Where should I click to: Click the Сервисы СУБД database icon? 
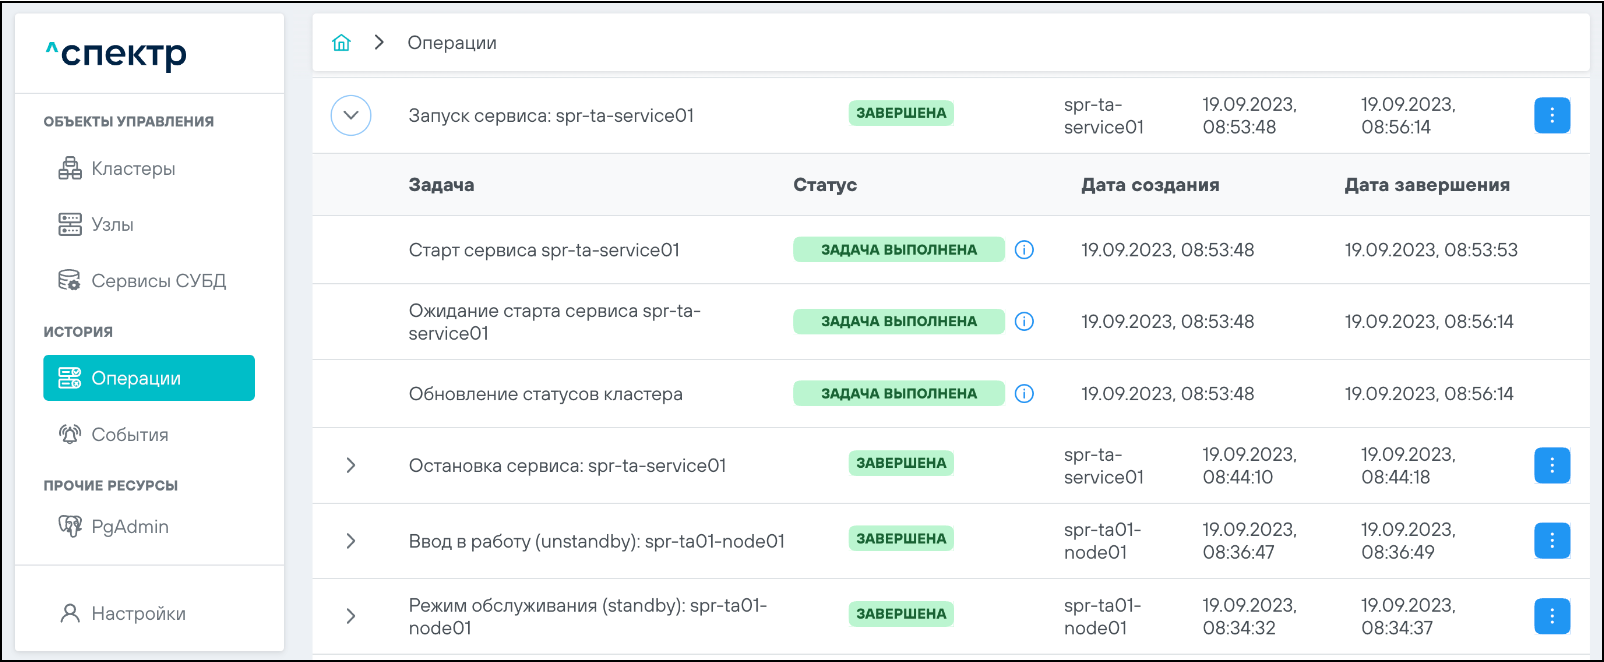[x=69, y=281]
